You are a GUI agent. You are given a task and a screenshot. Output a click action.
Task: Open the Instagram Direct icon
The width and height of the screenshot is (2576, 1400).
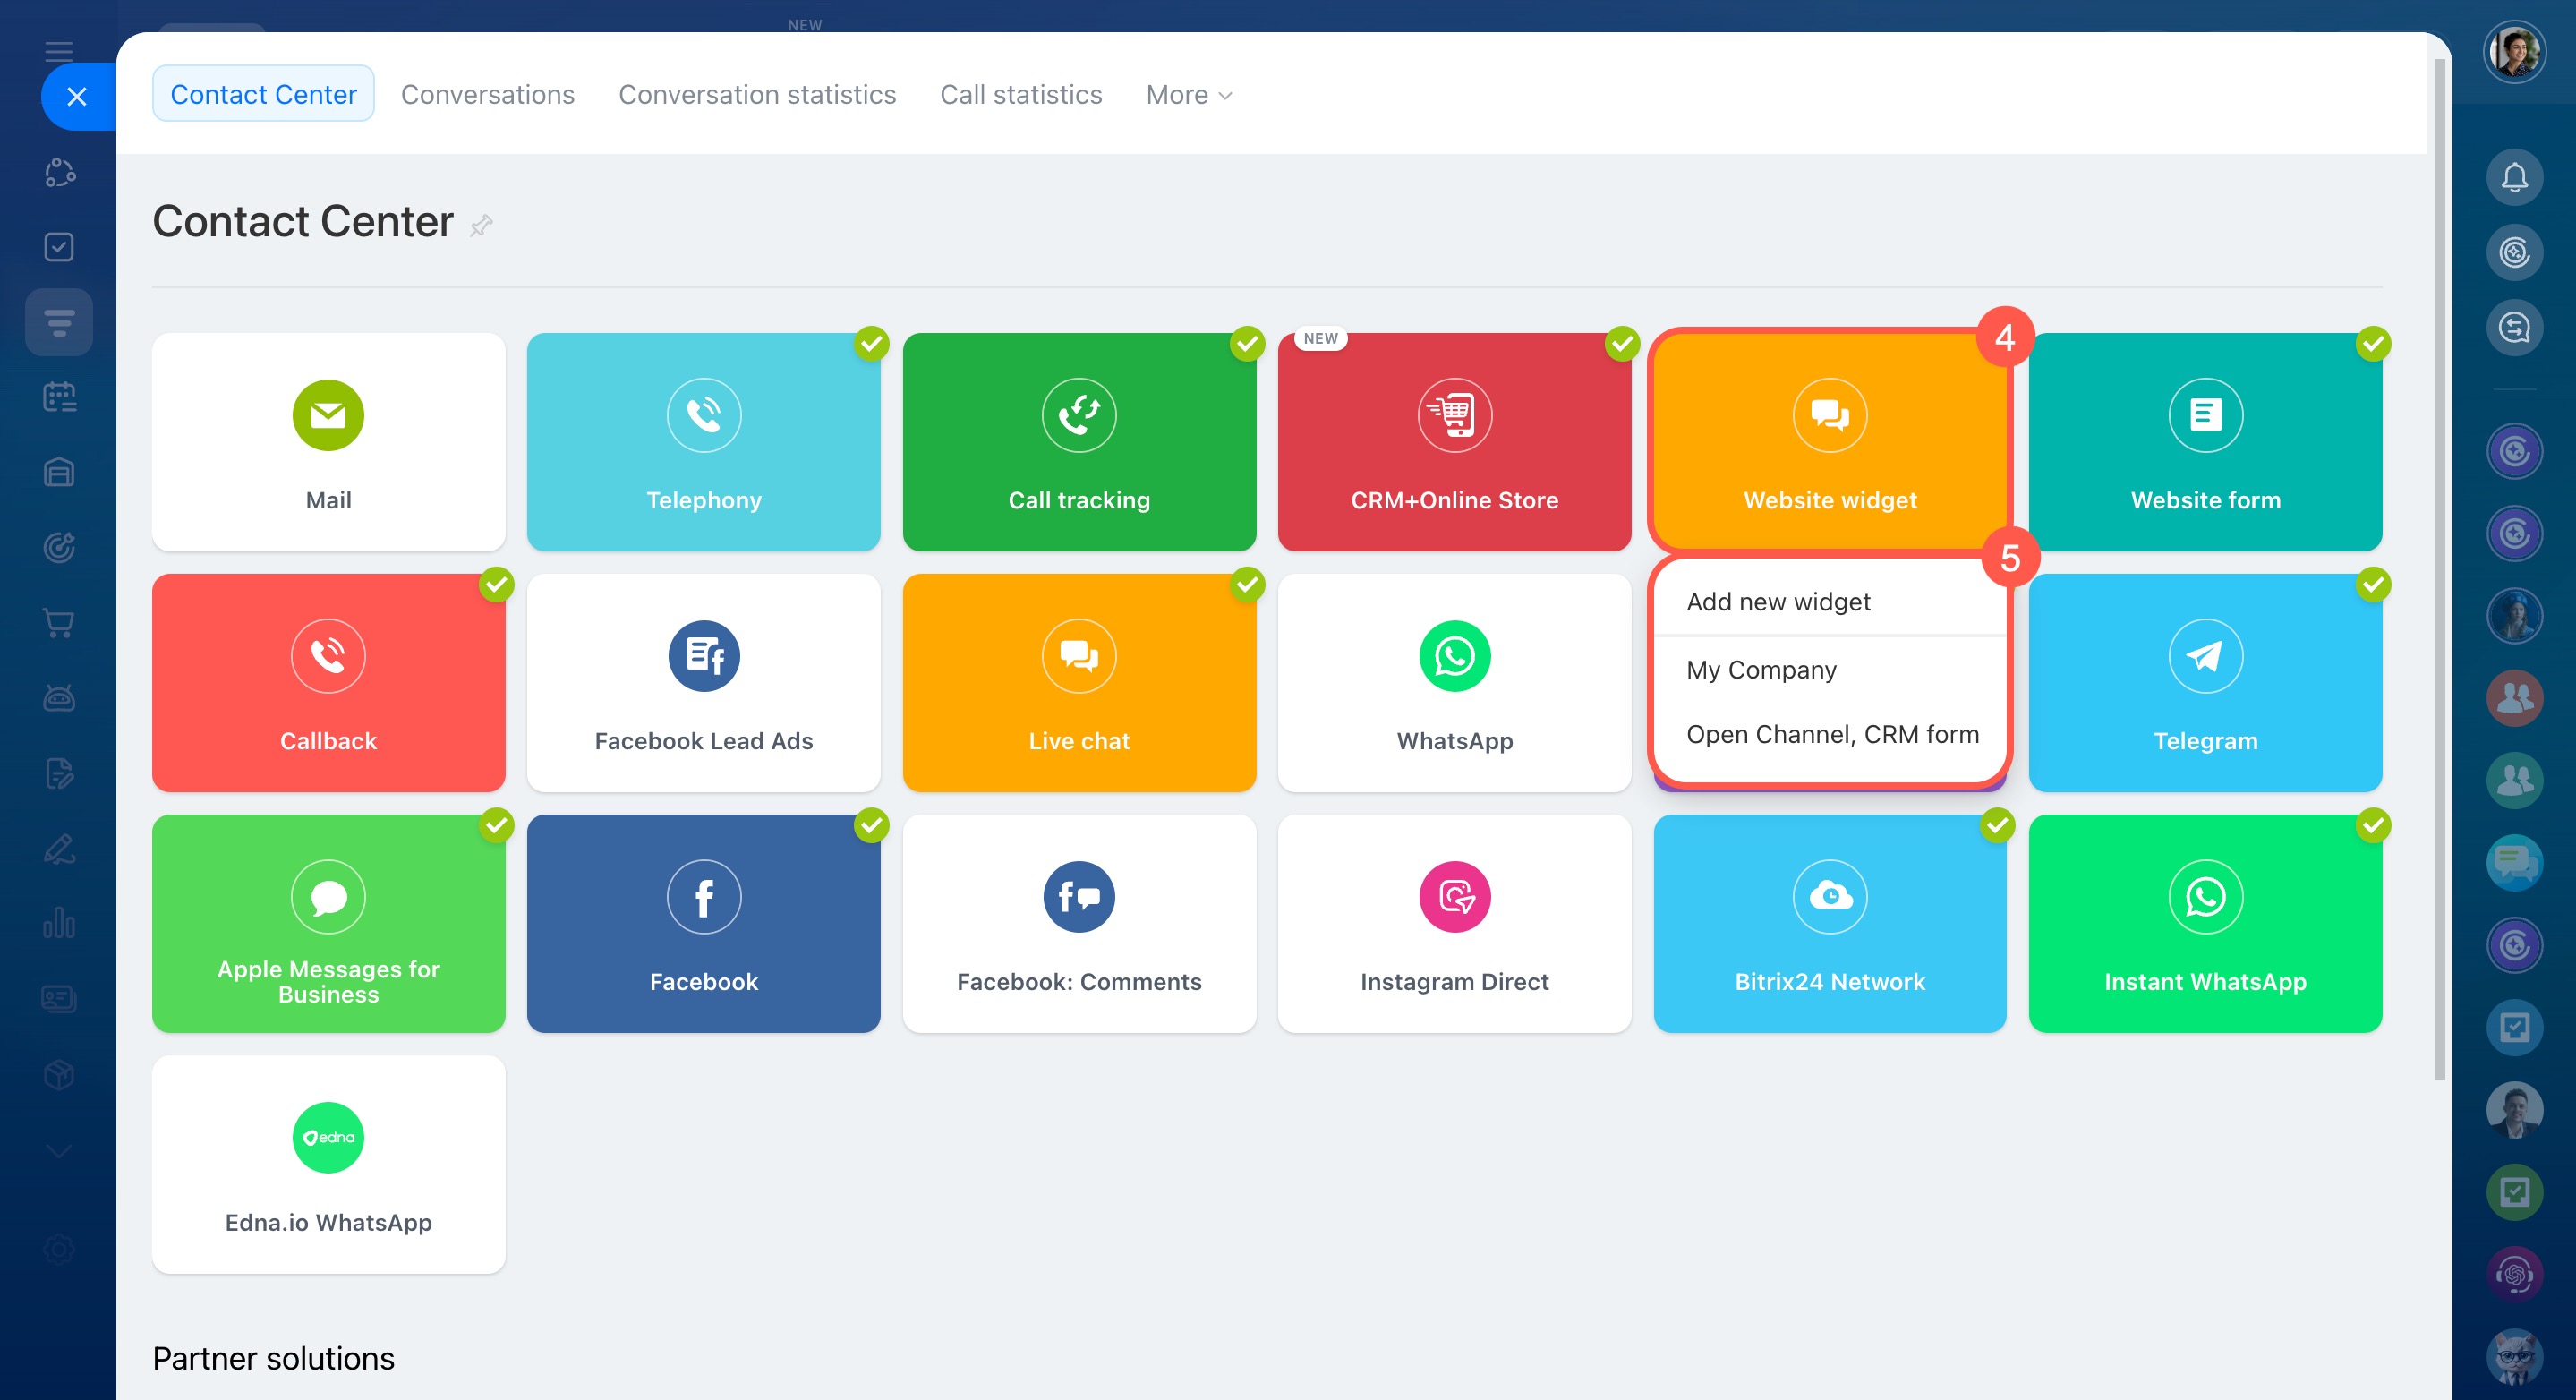pyautogui.click(x=1454, y=897)
